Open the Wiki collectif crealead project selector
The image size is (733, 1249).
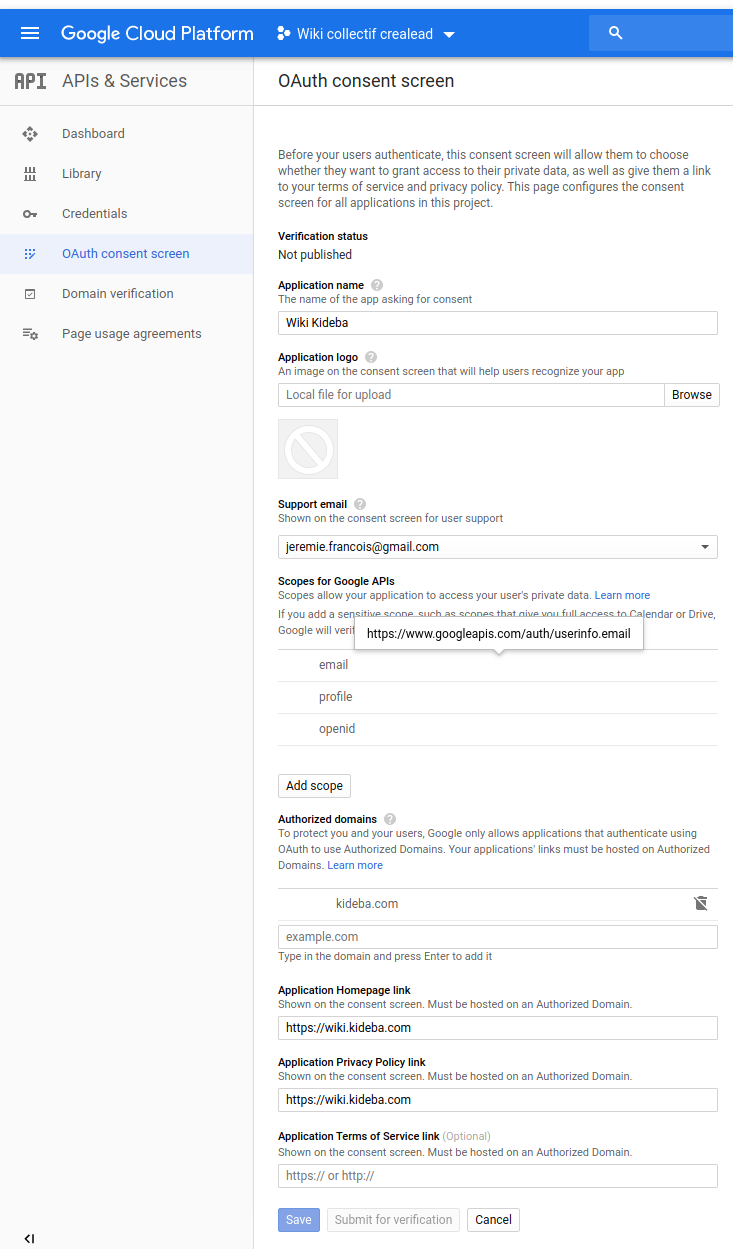366,33
